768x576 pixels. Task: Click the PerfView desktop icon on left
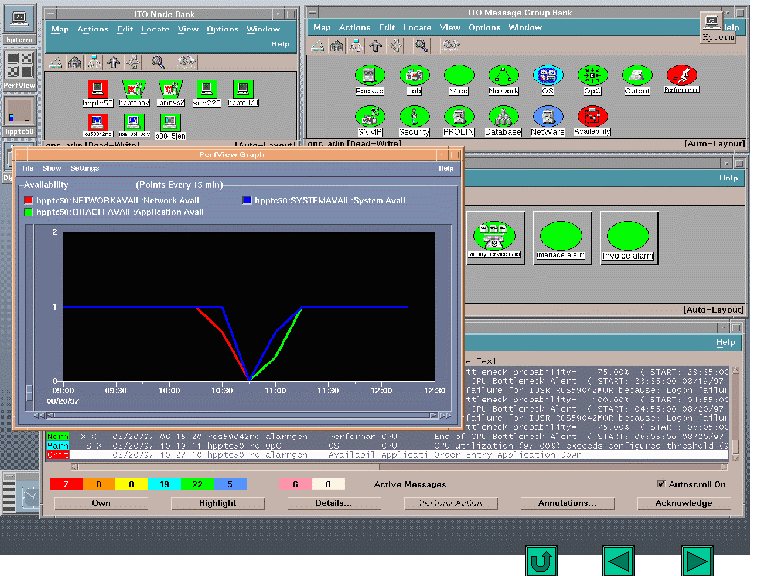pos(20,66)
